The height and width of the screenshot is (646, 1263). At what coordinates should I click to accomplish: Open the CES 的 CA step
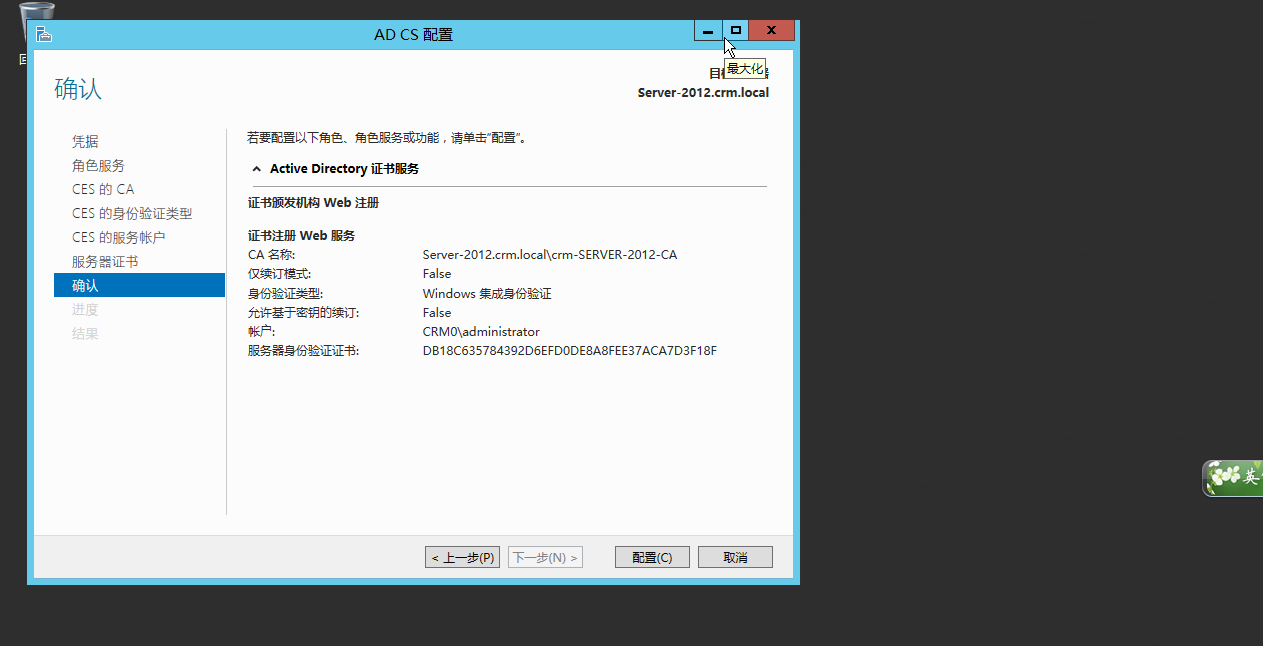[x=102, y=189]
